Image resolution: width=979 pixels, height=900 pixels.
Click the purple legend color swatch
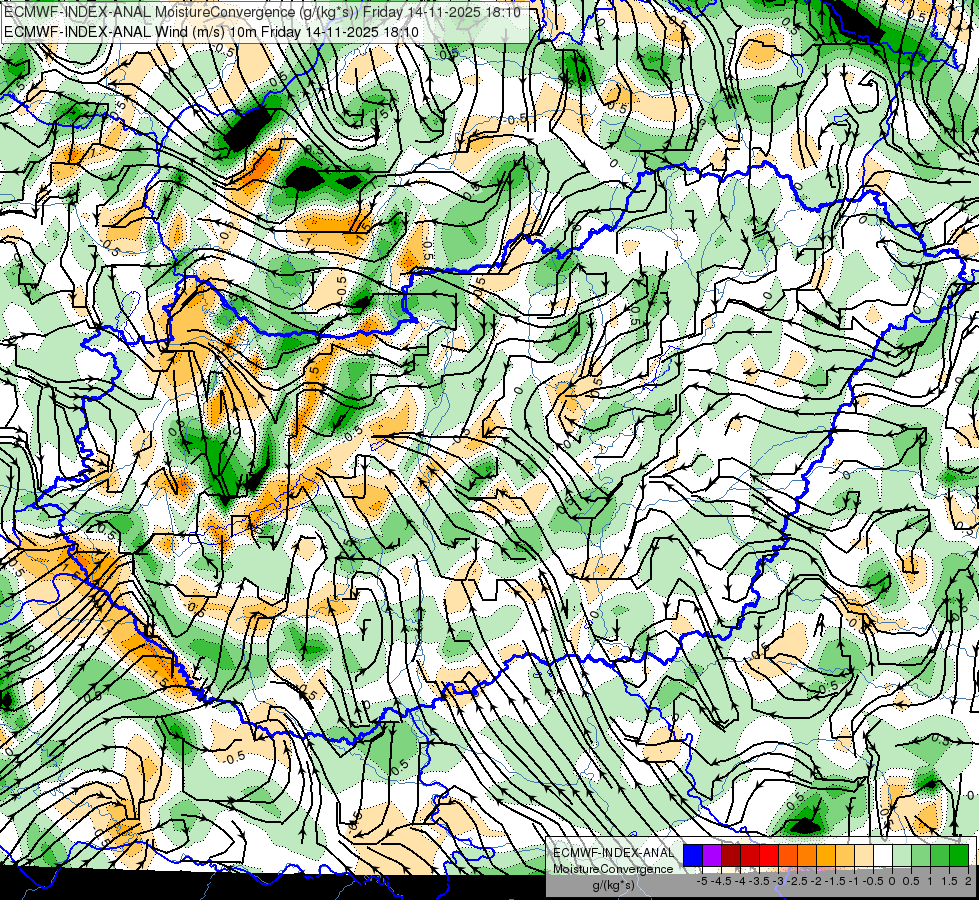coord(712,855)
